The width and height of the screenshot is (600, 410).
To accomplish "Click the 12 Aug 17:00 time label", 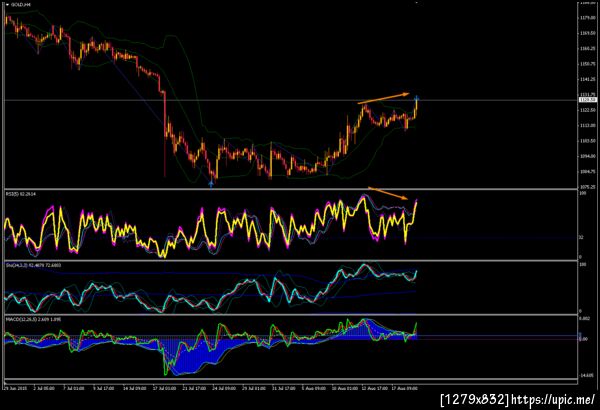I will [x=374, y=388].
